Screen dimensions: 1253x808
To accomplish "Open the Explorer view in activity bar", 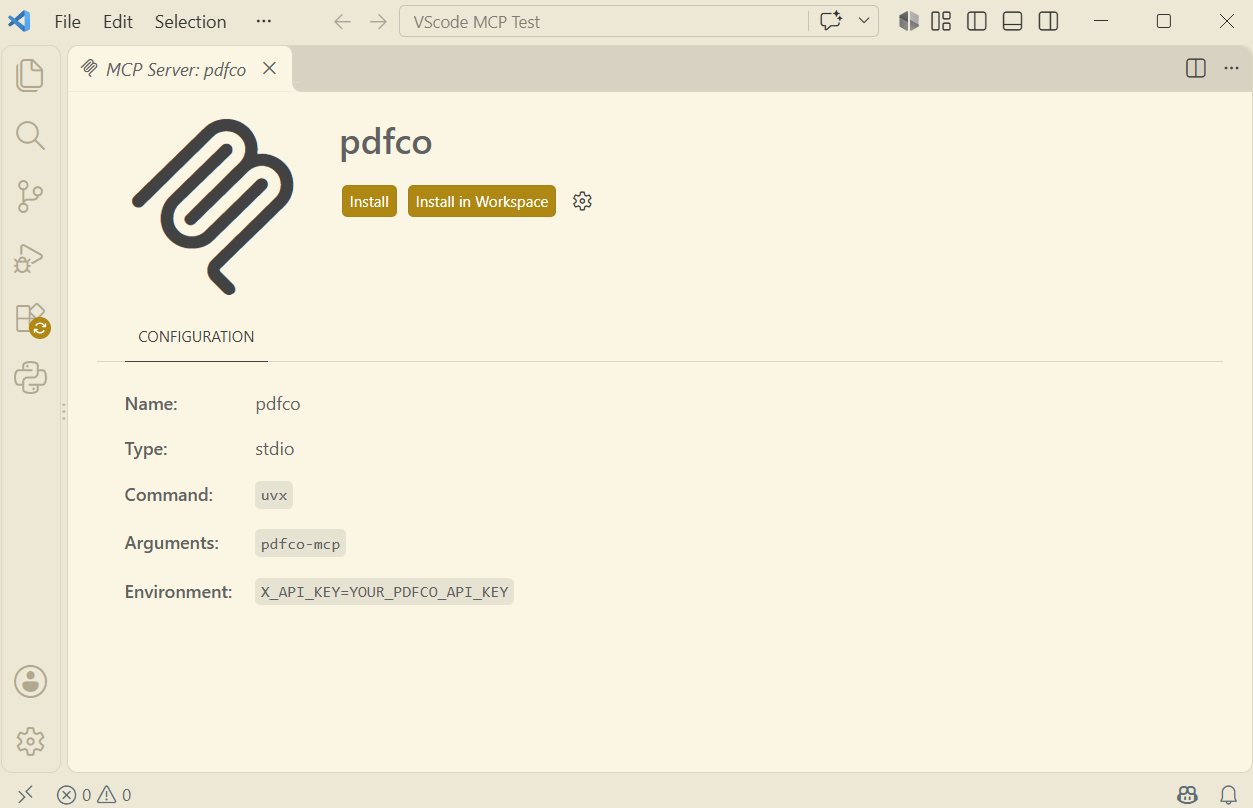I will pos(31,75).
